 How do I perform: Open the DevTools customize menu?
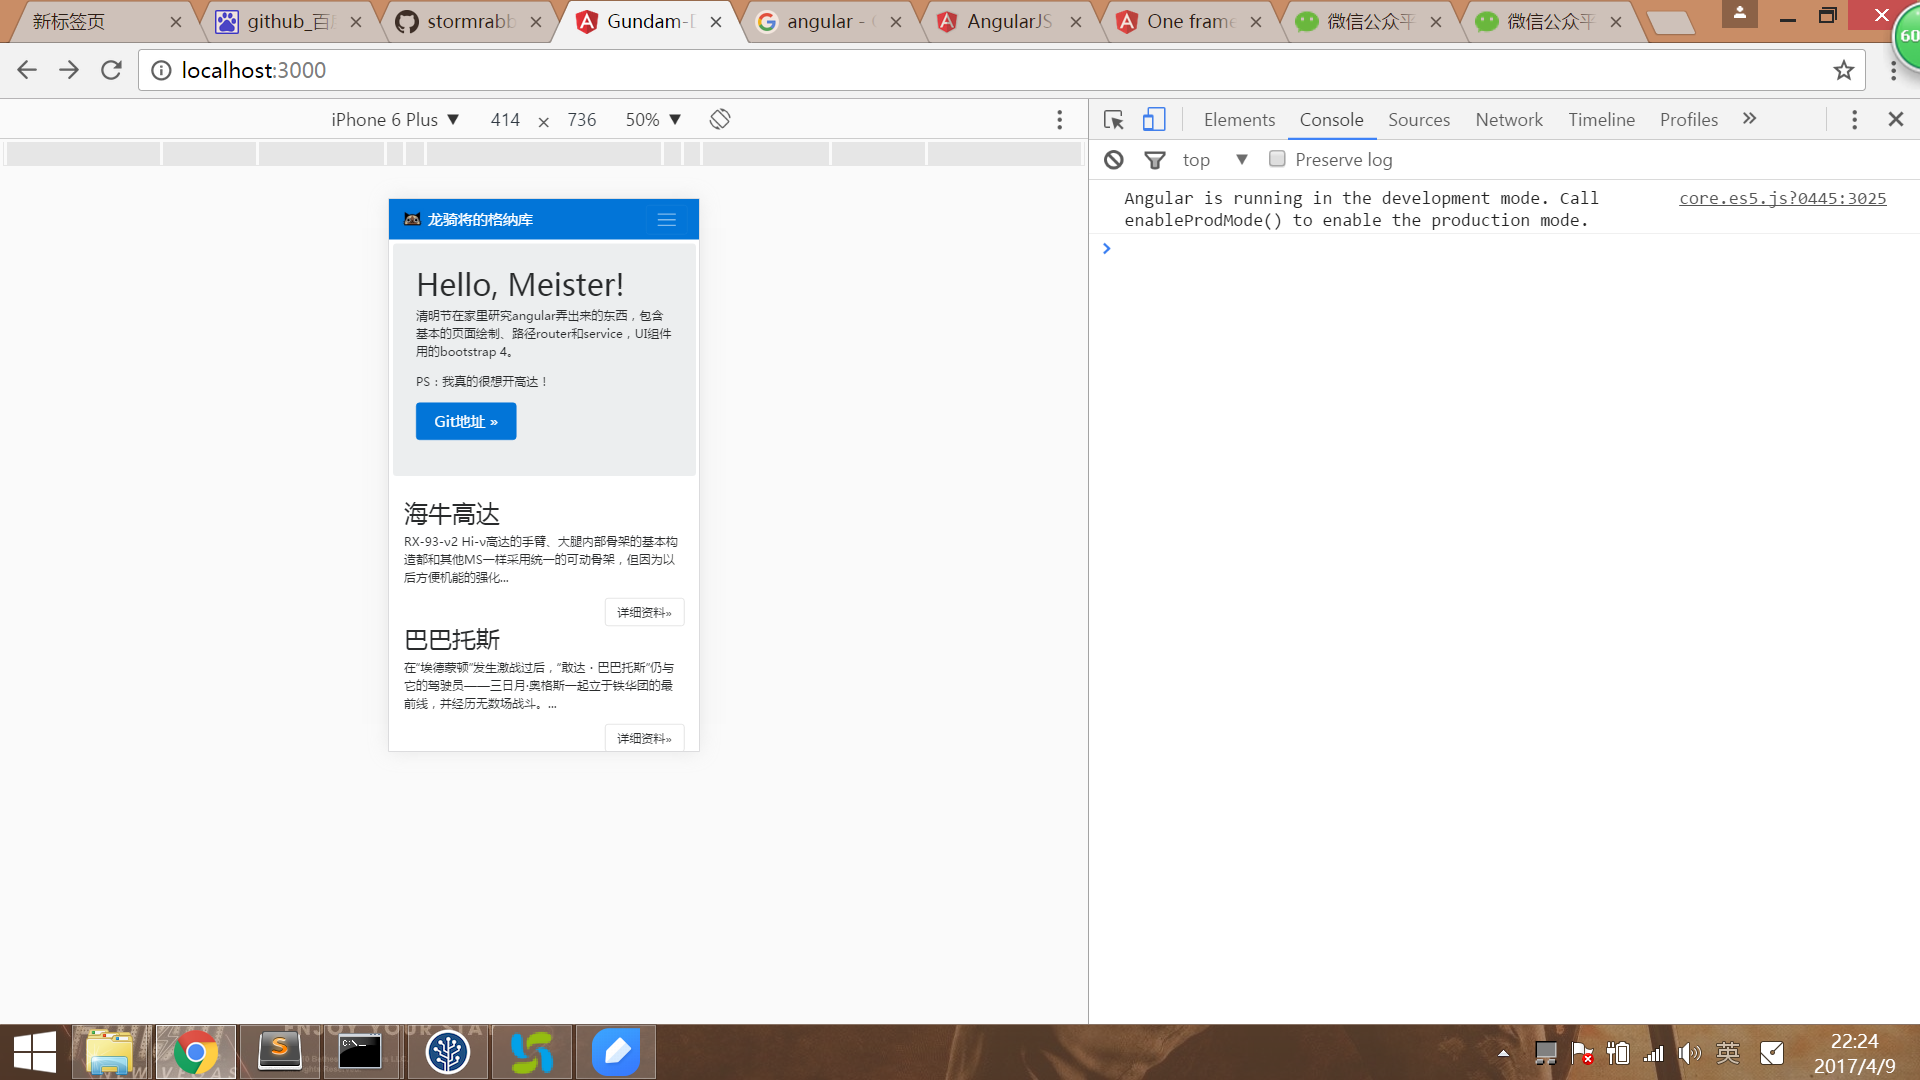coord(1854,120)
